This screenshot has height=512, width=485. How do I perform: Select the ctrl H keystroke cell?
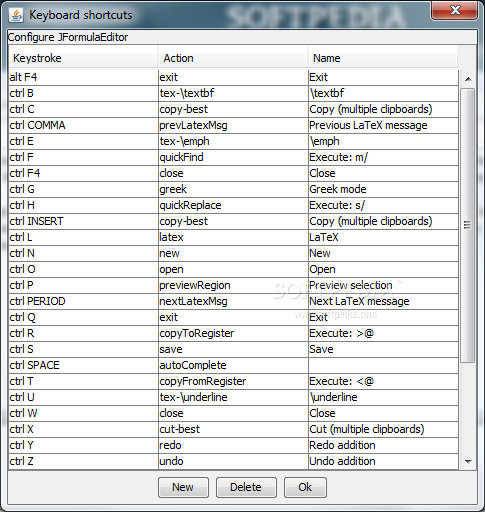point(83,205)
